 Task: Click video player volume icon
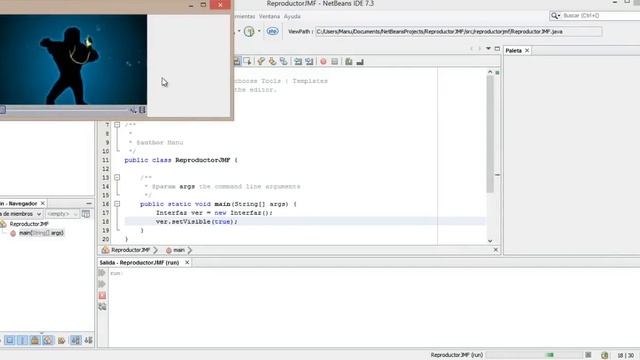(133, 110)
